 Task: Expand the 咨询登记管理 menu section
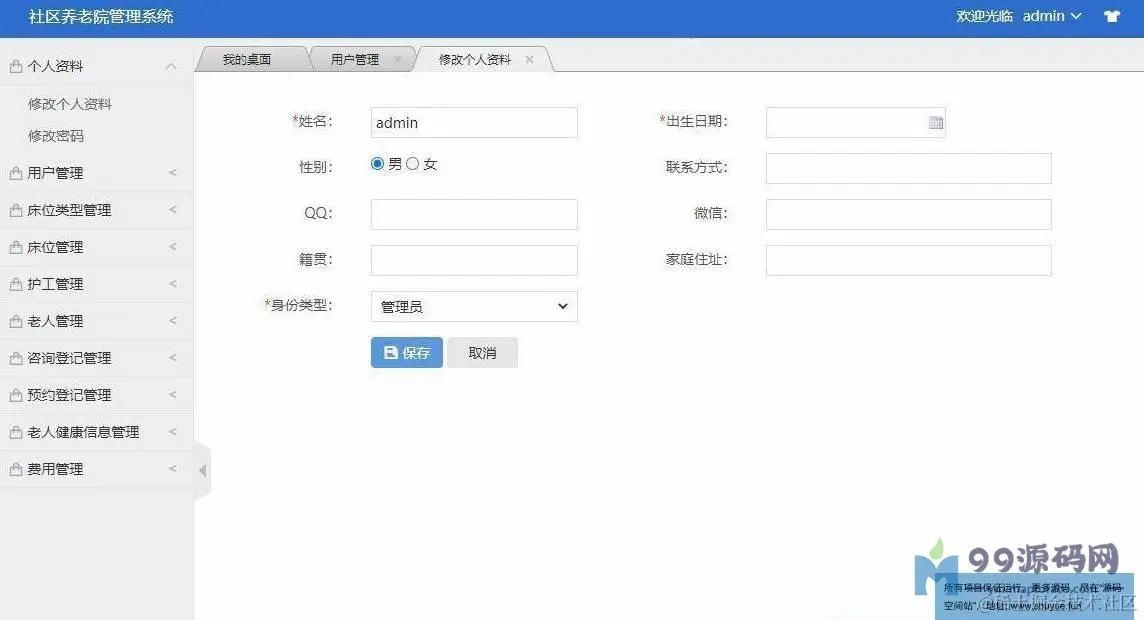[x=173, y=357]
